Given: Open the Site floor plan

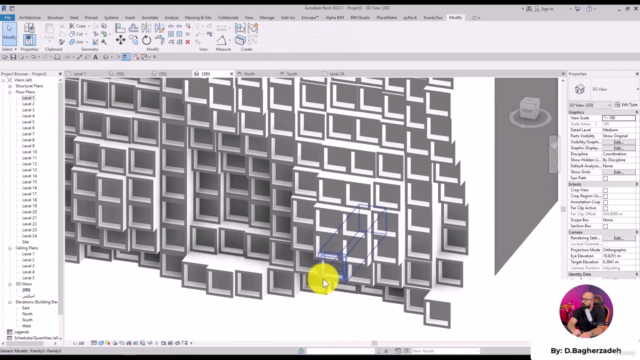Looking at the screenshot, I should pos(25,242).
